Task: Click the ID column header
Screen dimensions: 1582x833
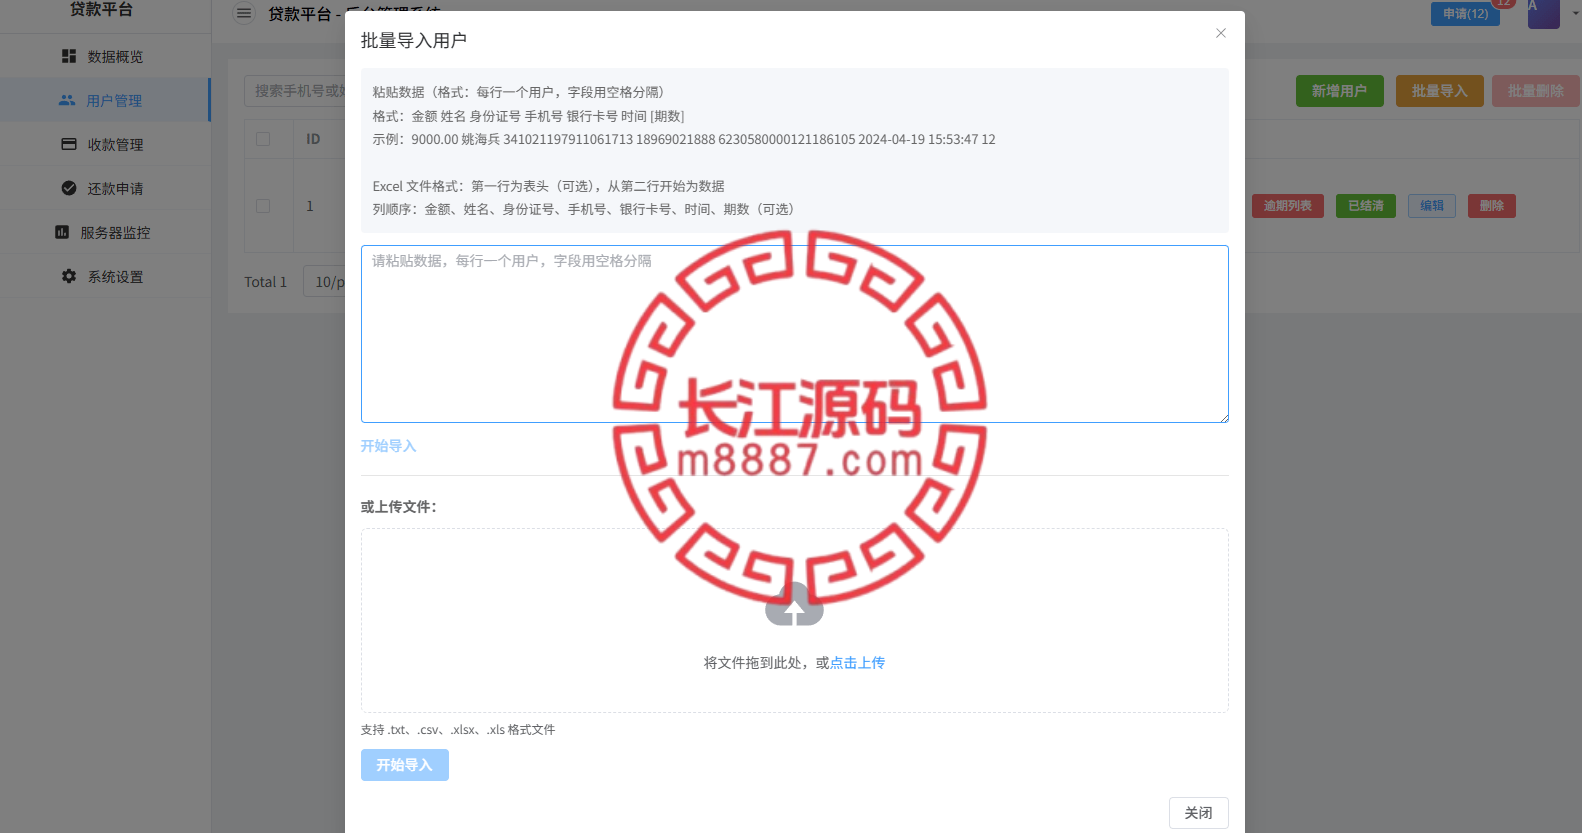Action: [313, 139]
